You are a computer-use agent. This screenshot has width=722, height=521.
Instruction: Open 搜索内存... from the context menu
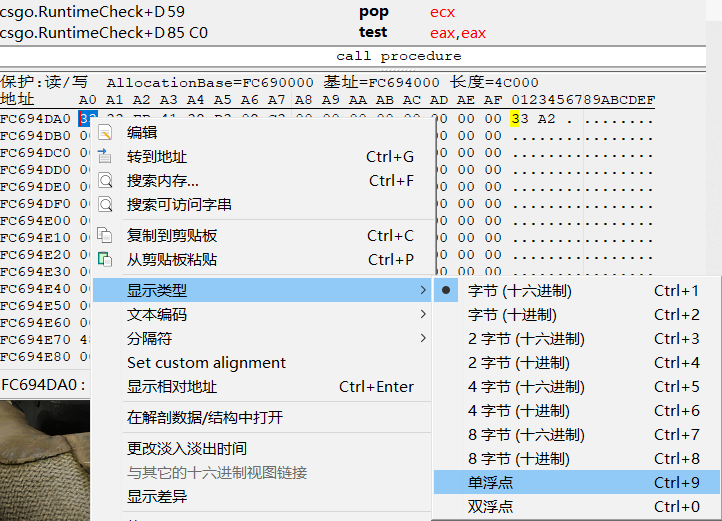pyautogui.click(x=262, y=181)
